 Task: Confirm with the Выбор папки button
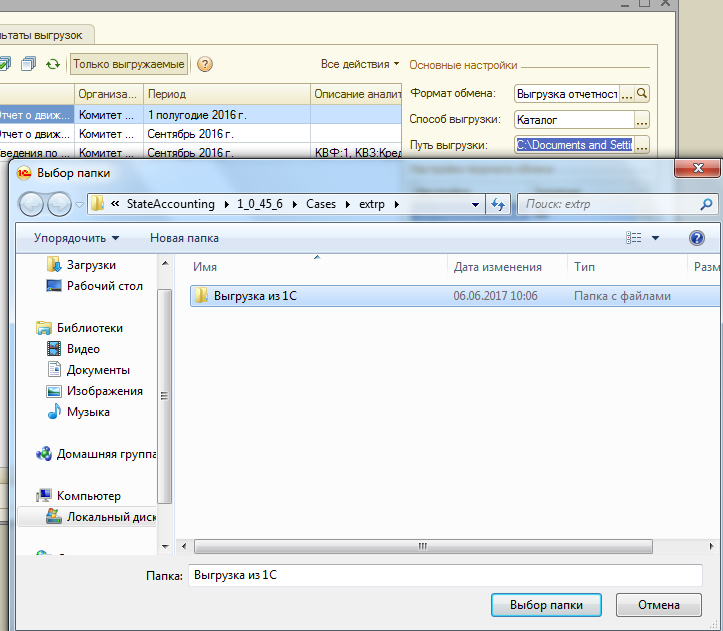546,605
